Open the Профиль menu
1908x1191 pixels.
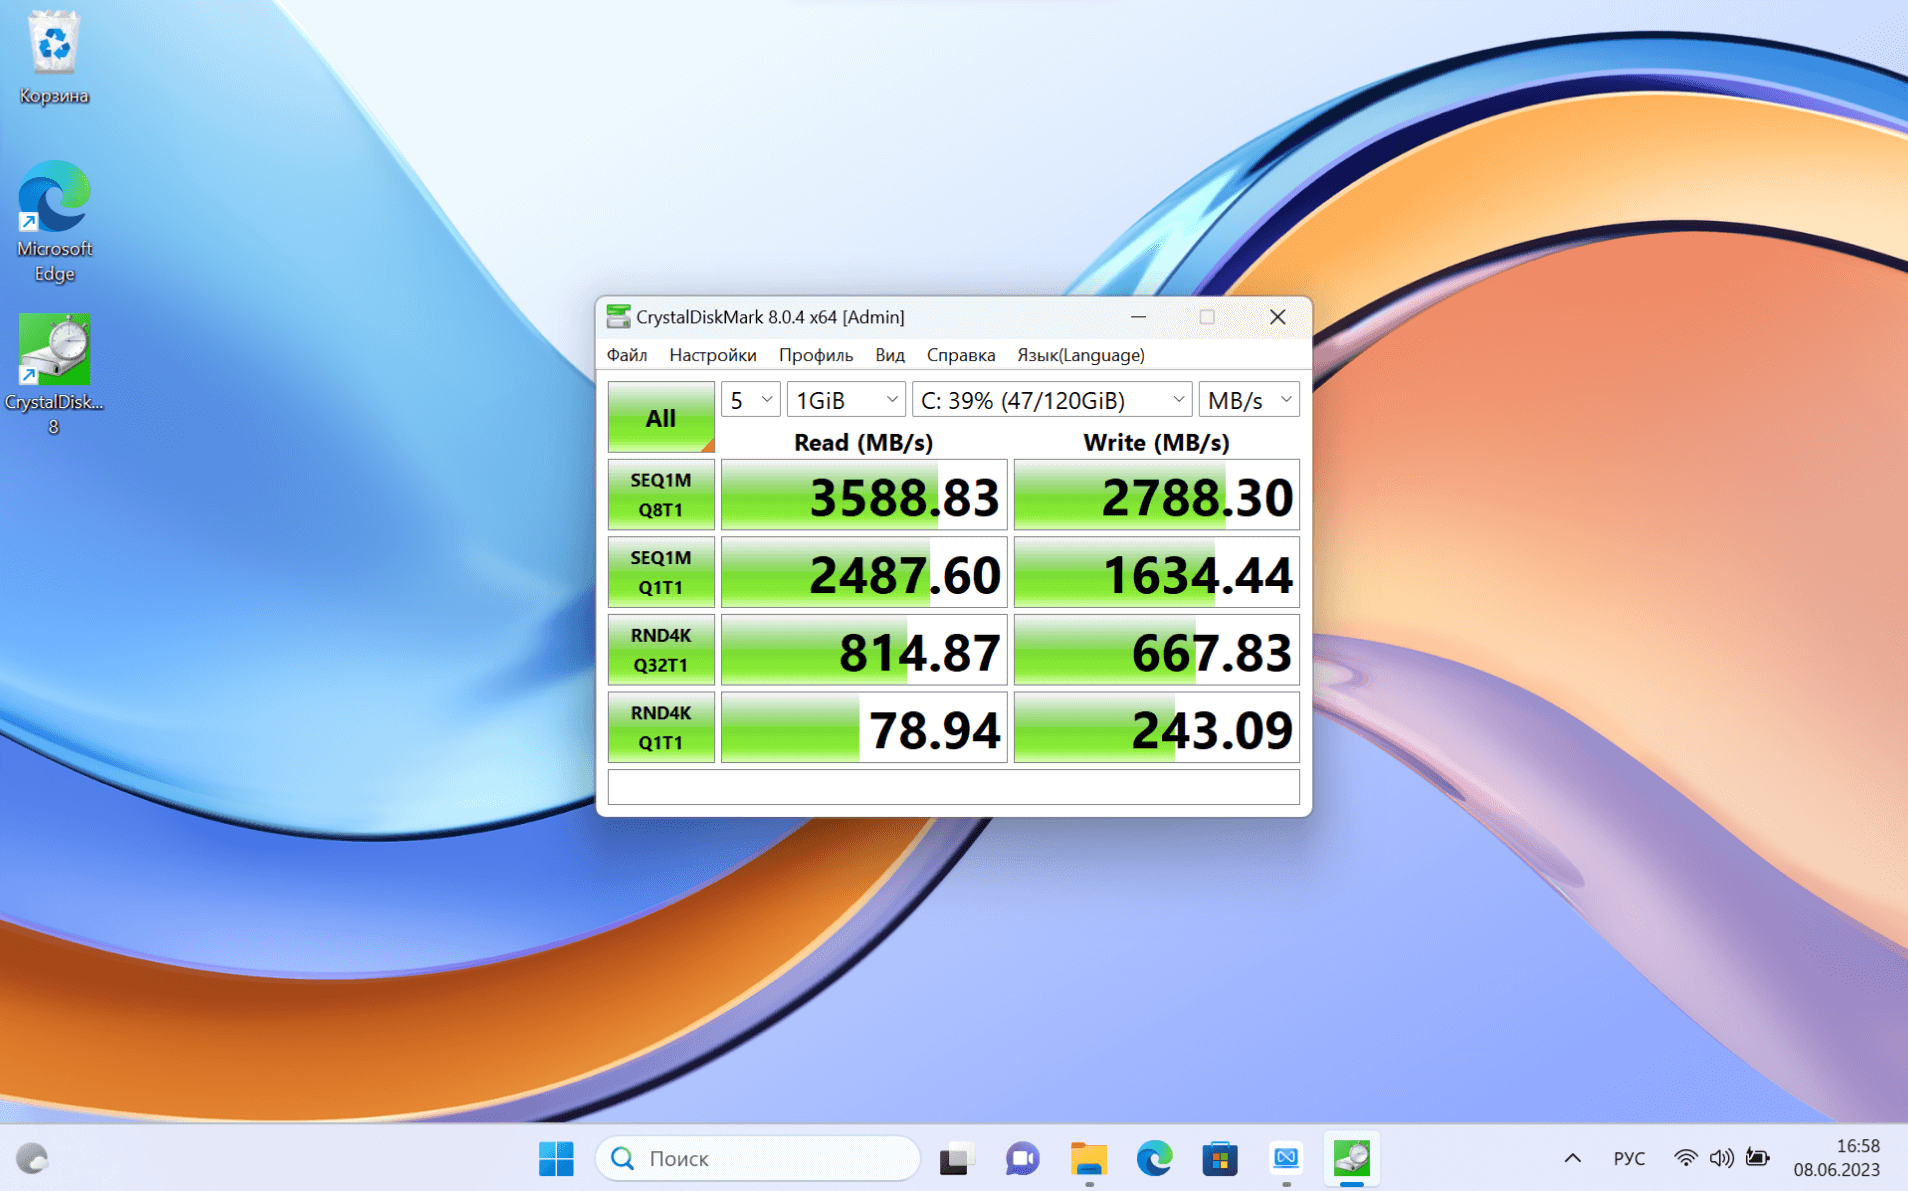pos(815,355)
